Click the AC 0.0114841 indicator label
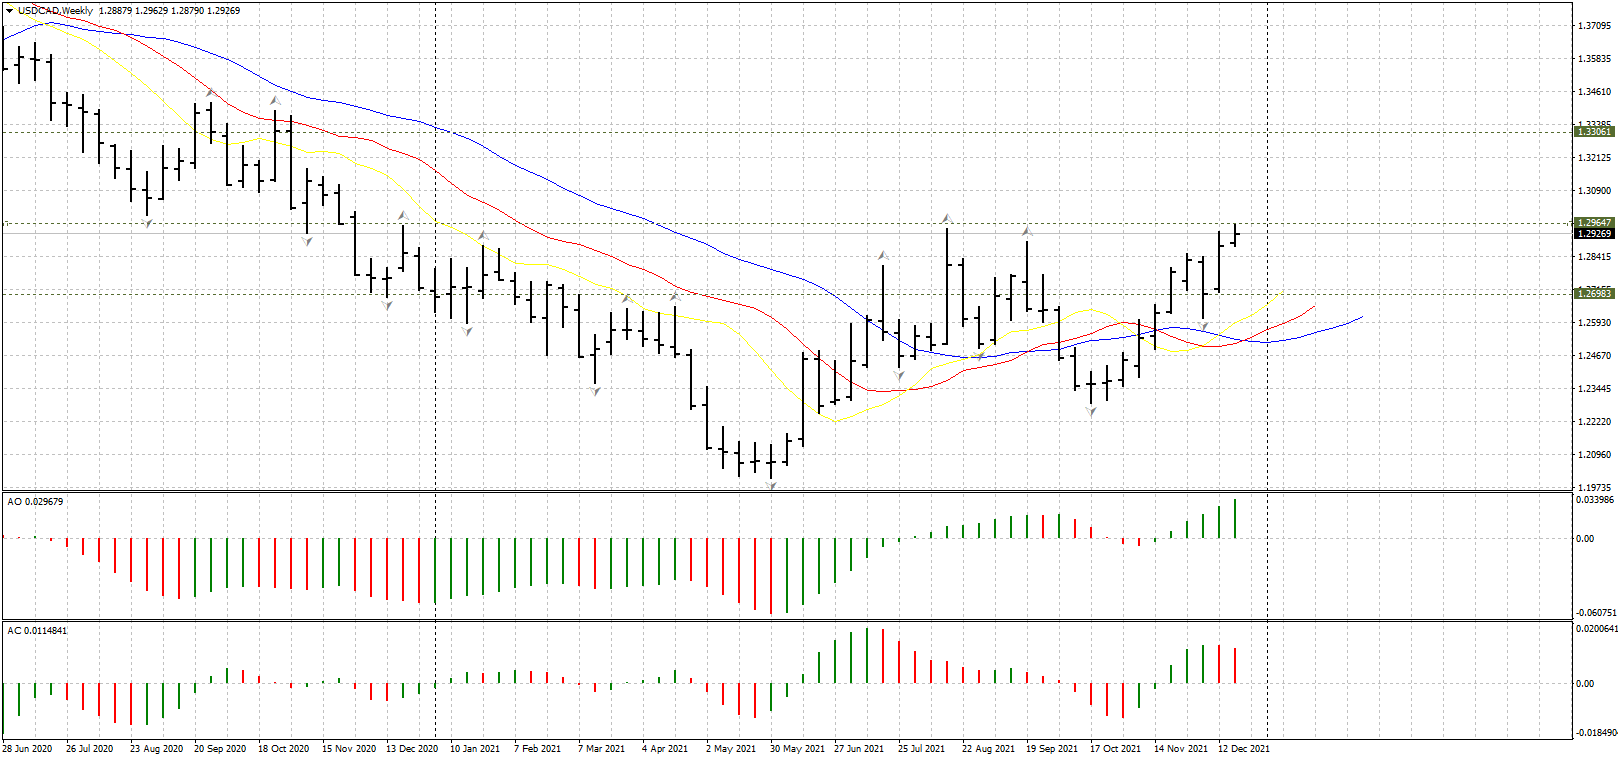 click(x=38, y=631)
